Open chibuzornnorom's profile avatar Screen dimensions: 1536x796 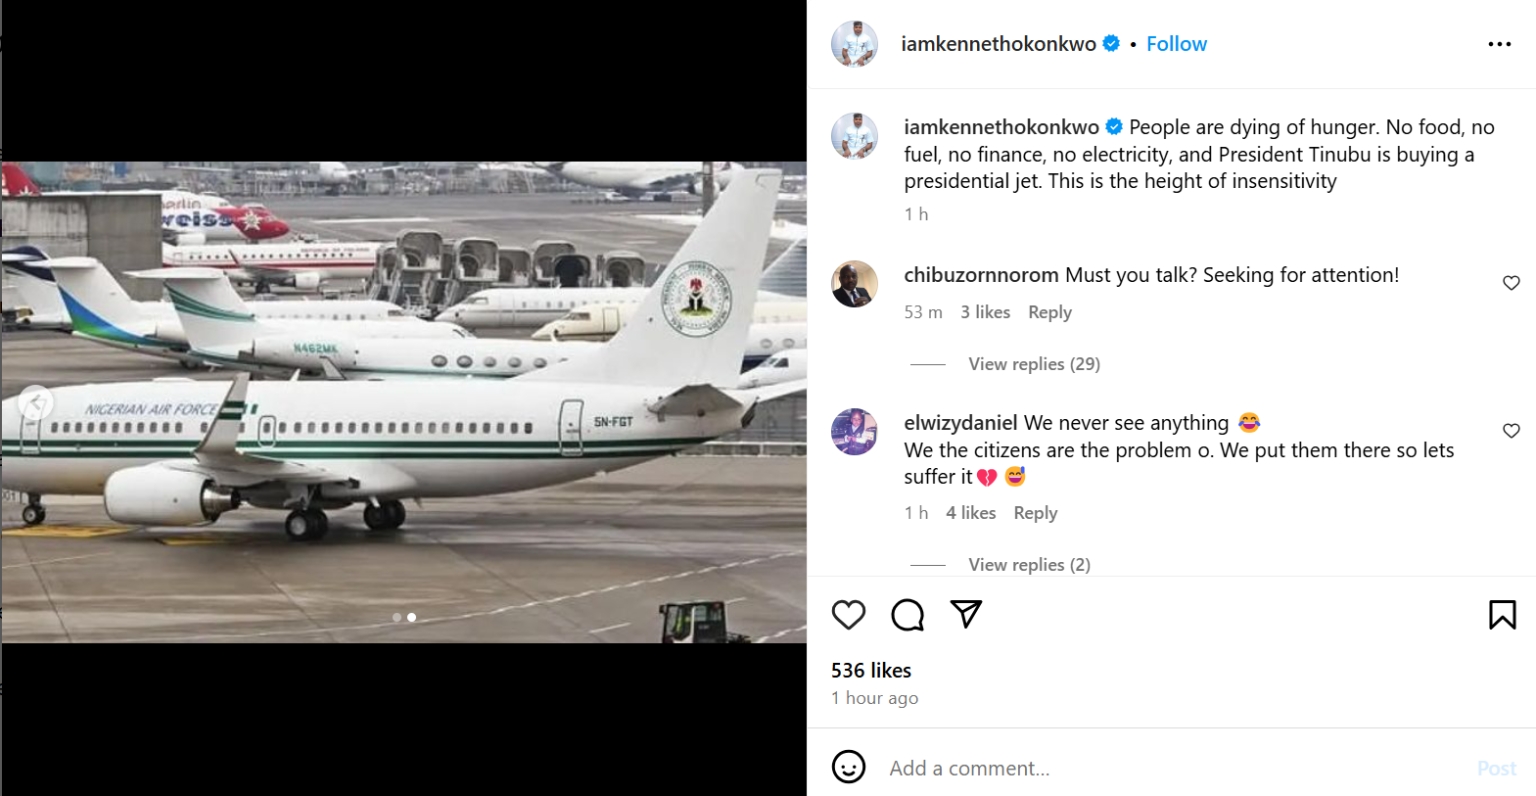(x=855, y=284)
